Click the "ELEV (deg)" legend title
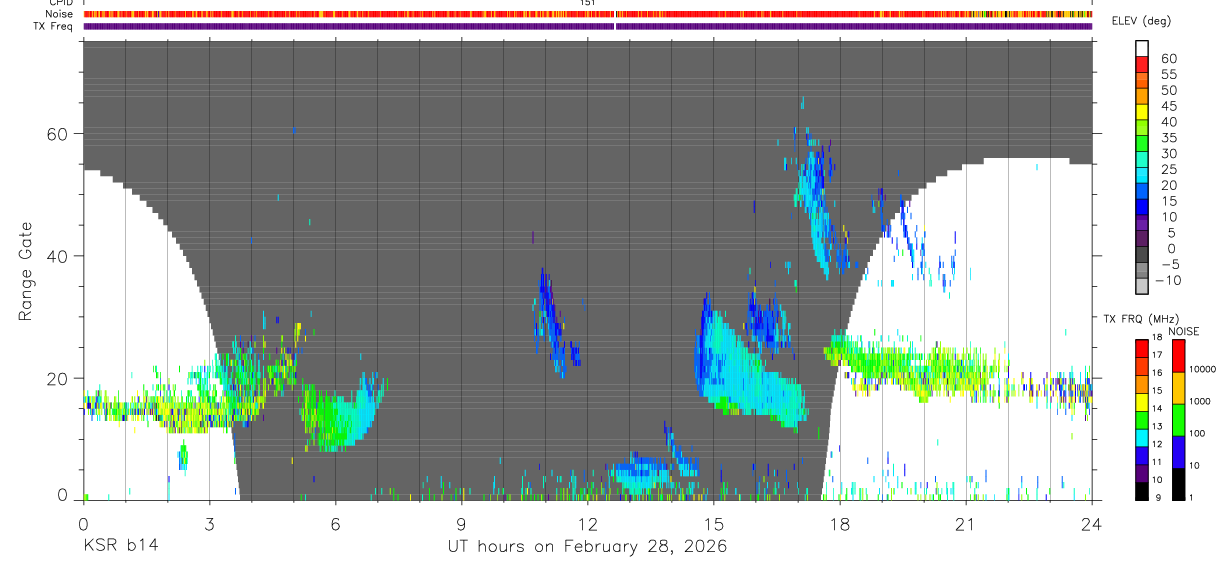Viewport: 1228px width, 567px height. (x=1140, y=21)
